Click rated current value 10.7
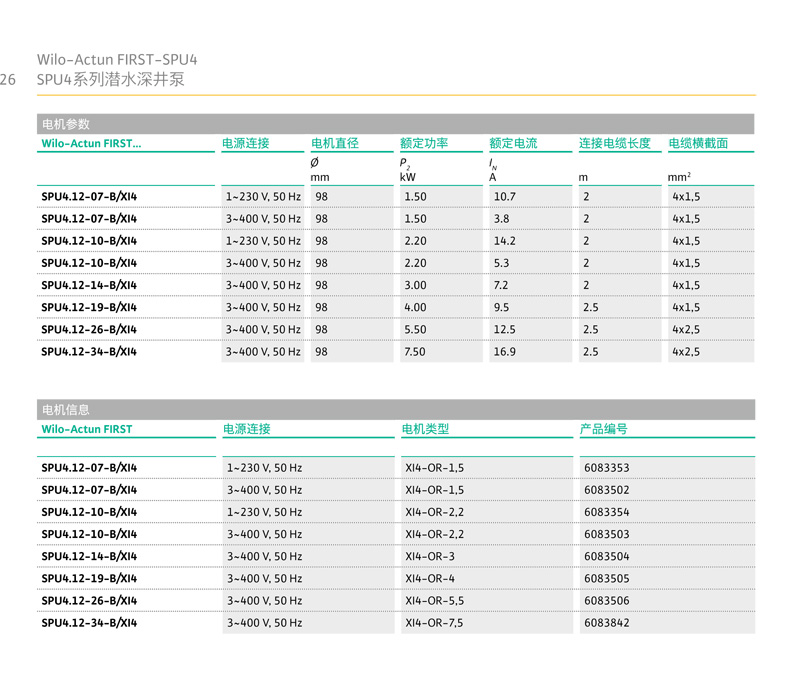 tap(504, 197)
